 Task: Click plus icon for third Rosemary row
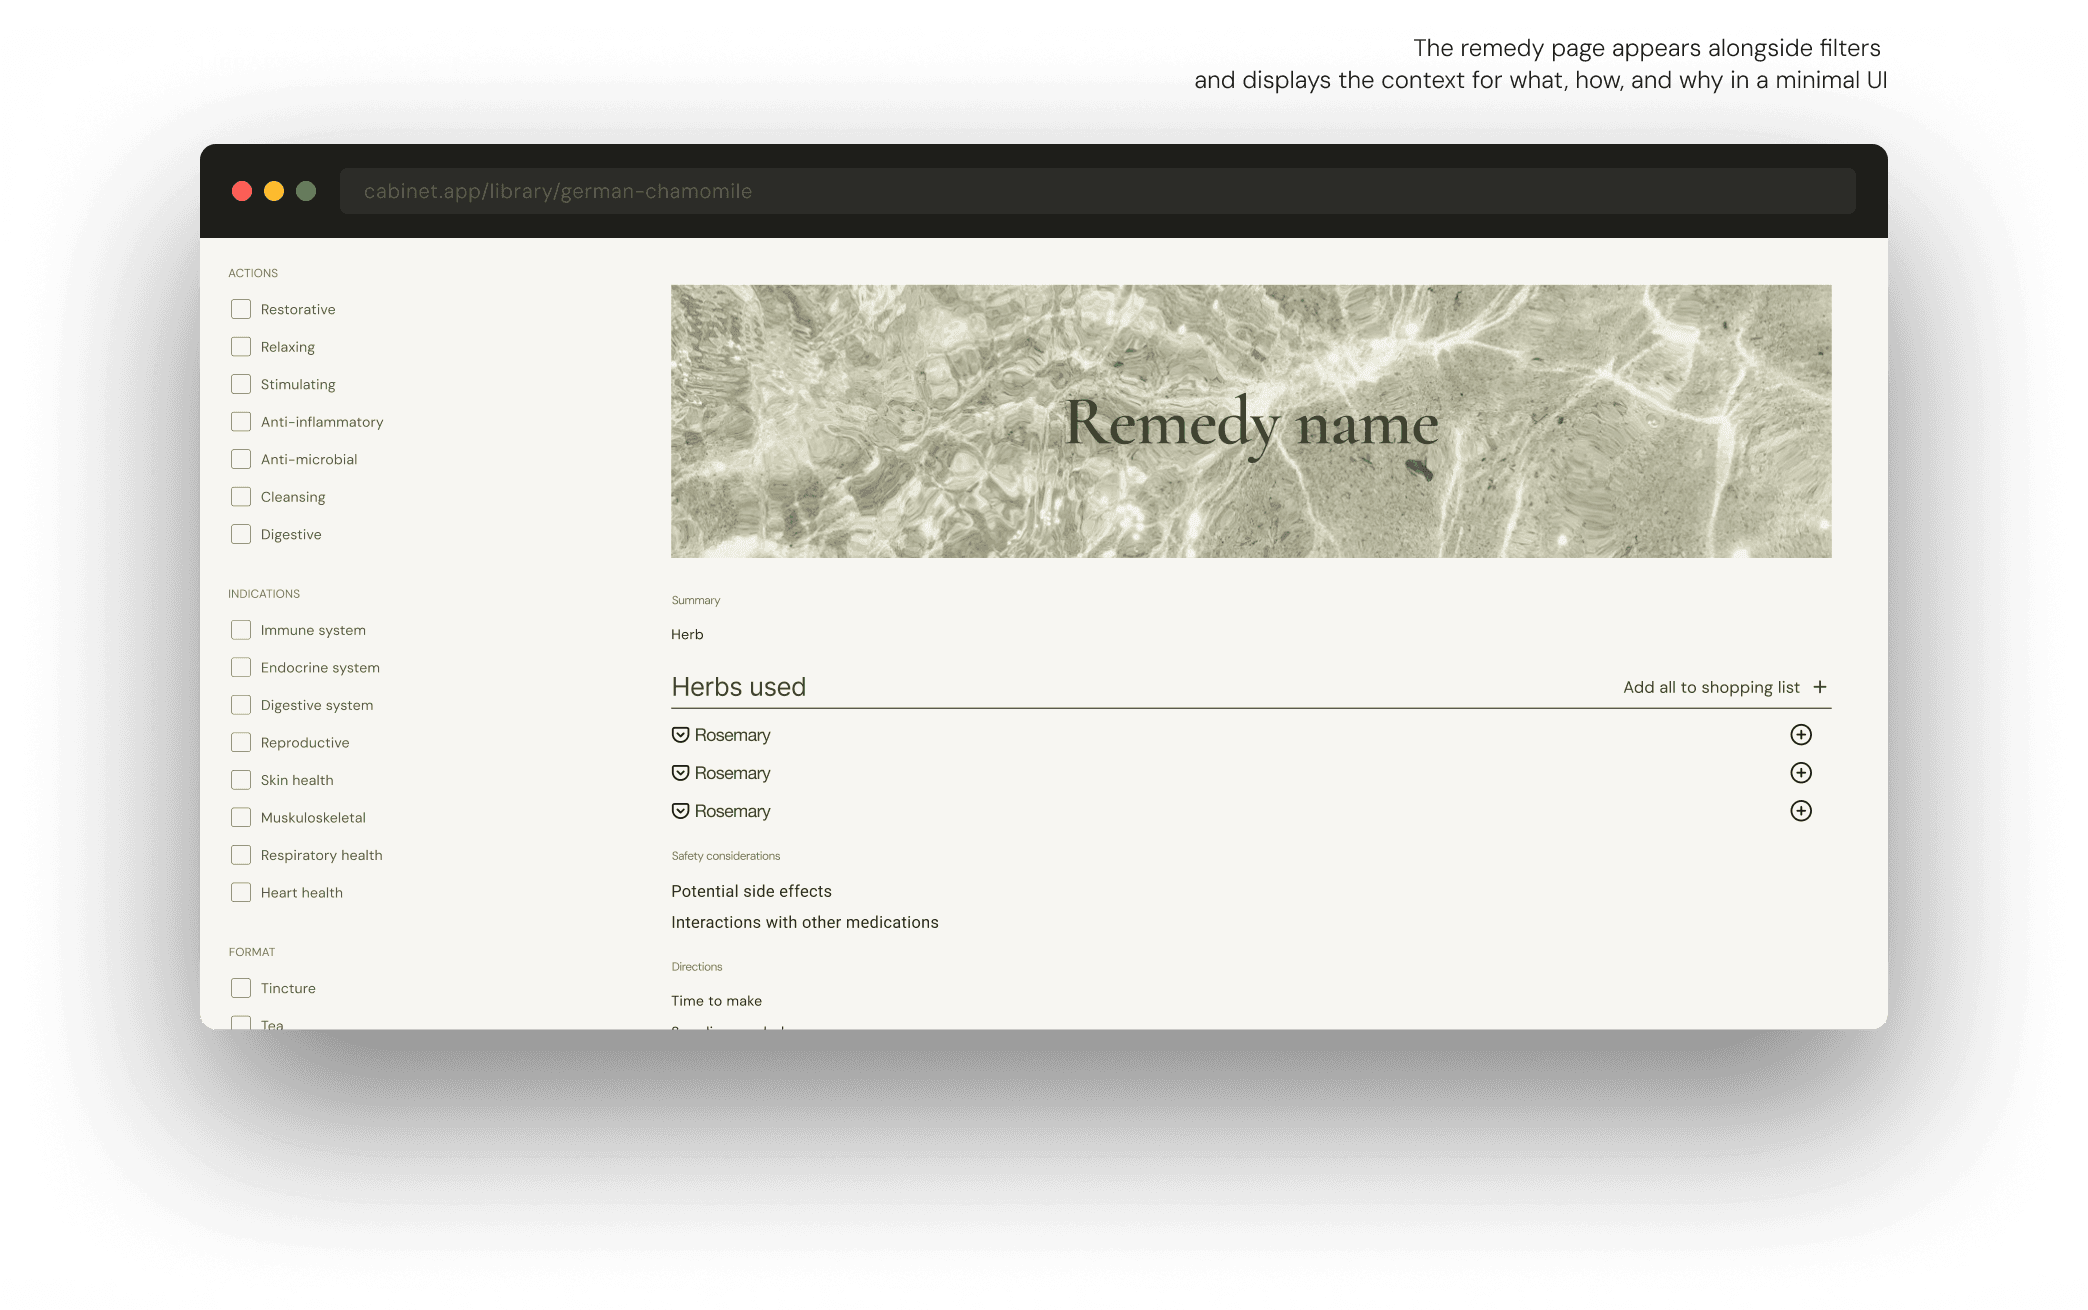point(1800,811)
